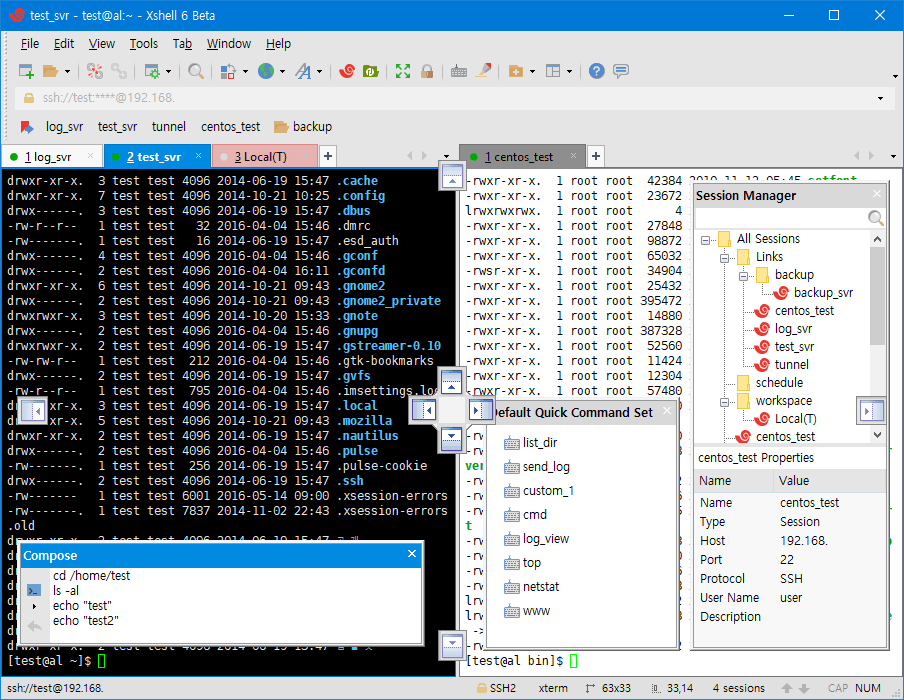904x700 pixels.
Task: Open the Tools menu
Action: coord(143,44)
